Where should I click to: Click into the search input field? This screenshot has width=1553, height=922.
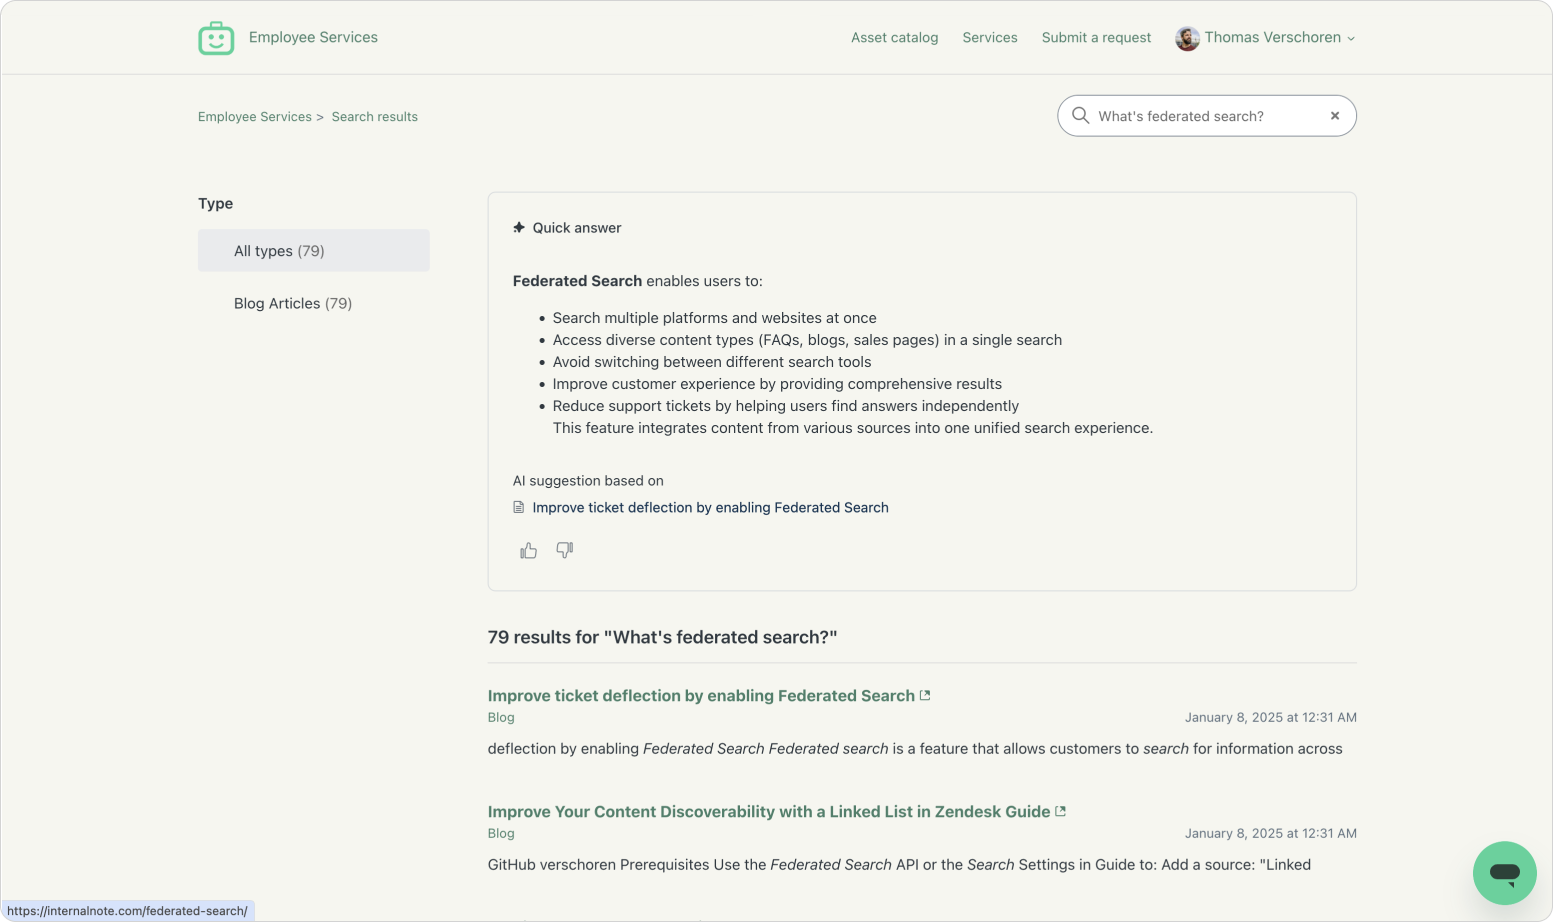(x=1205, y=116)
